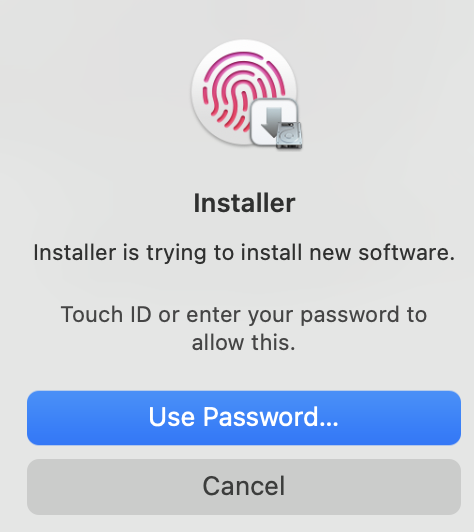Click the Installer package badge icon

pyautogui.click(x=276, y=124)
